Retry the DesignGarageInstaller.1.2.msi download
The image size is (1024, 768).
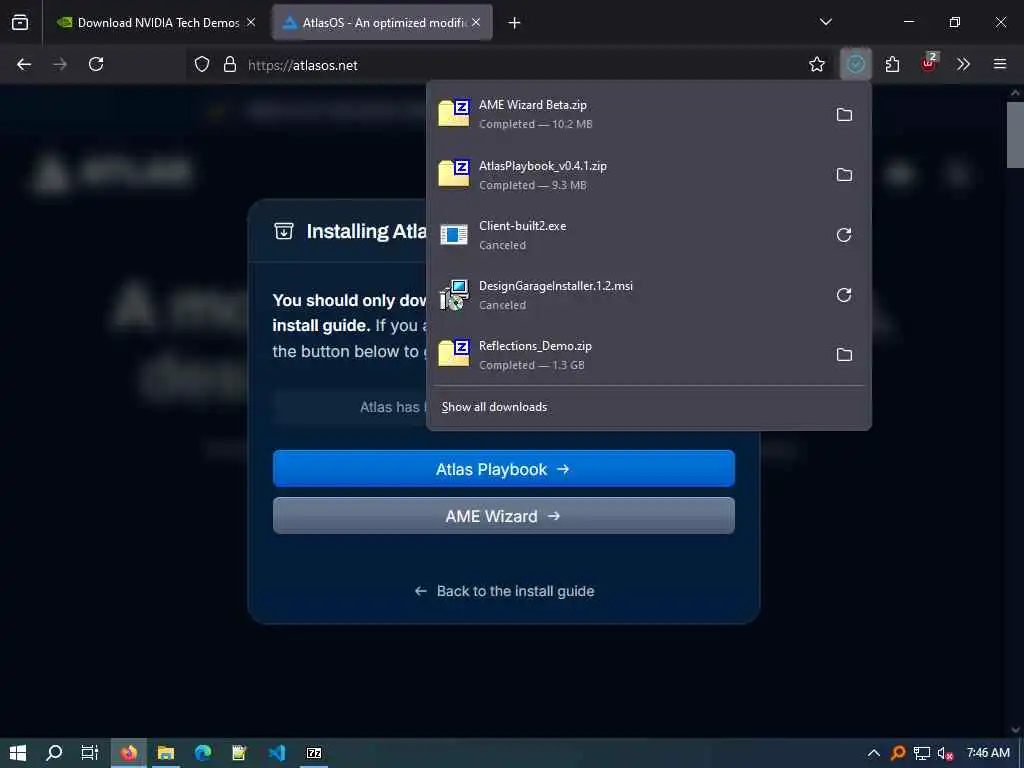pos(844,295)
